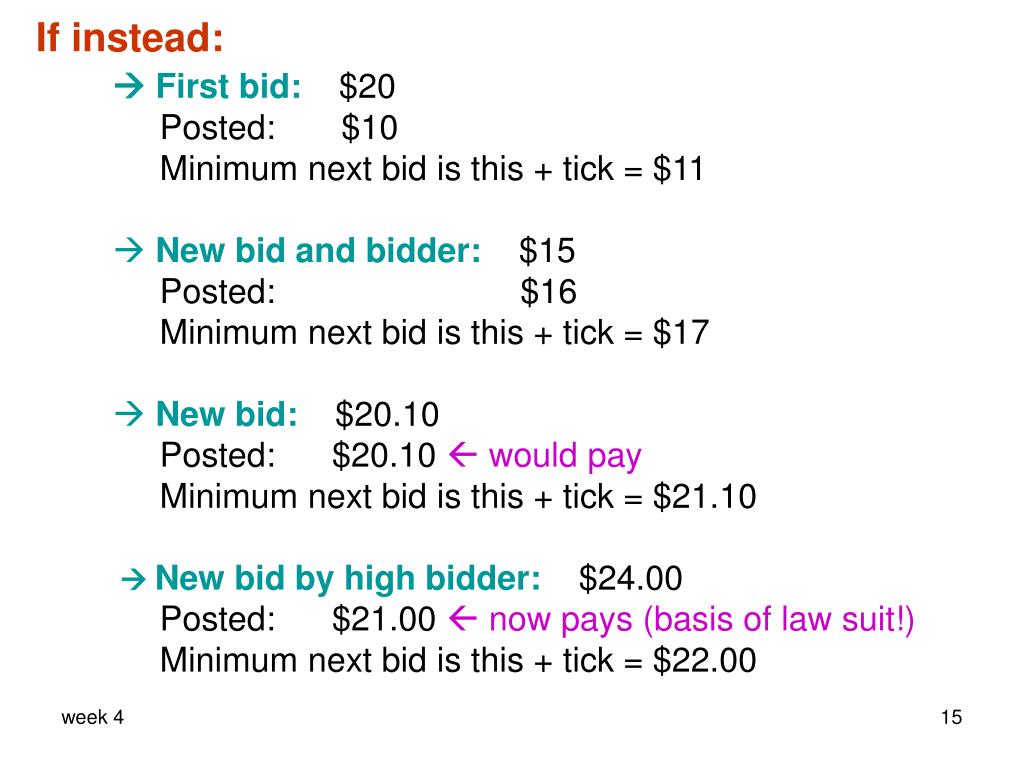1024x768 pixels.
Task: Click the 'New bid by high bidder:' heading
Action: (x=348, y=578)
